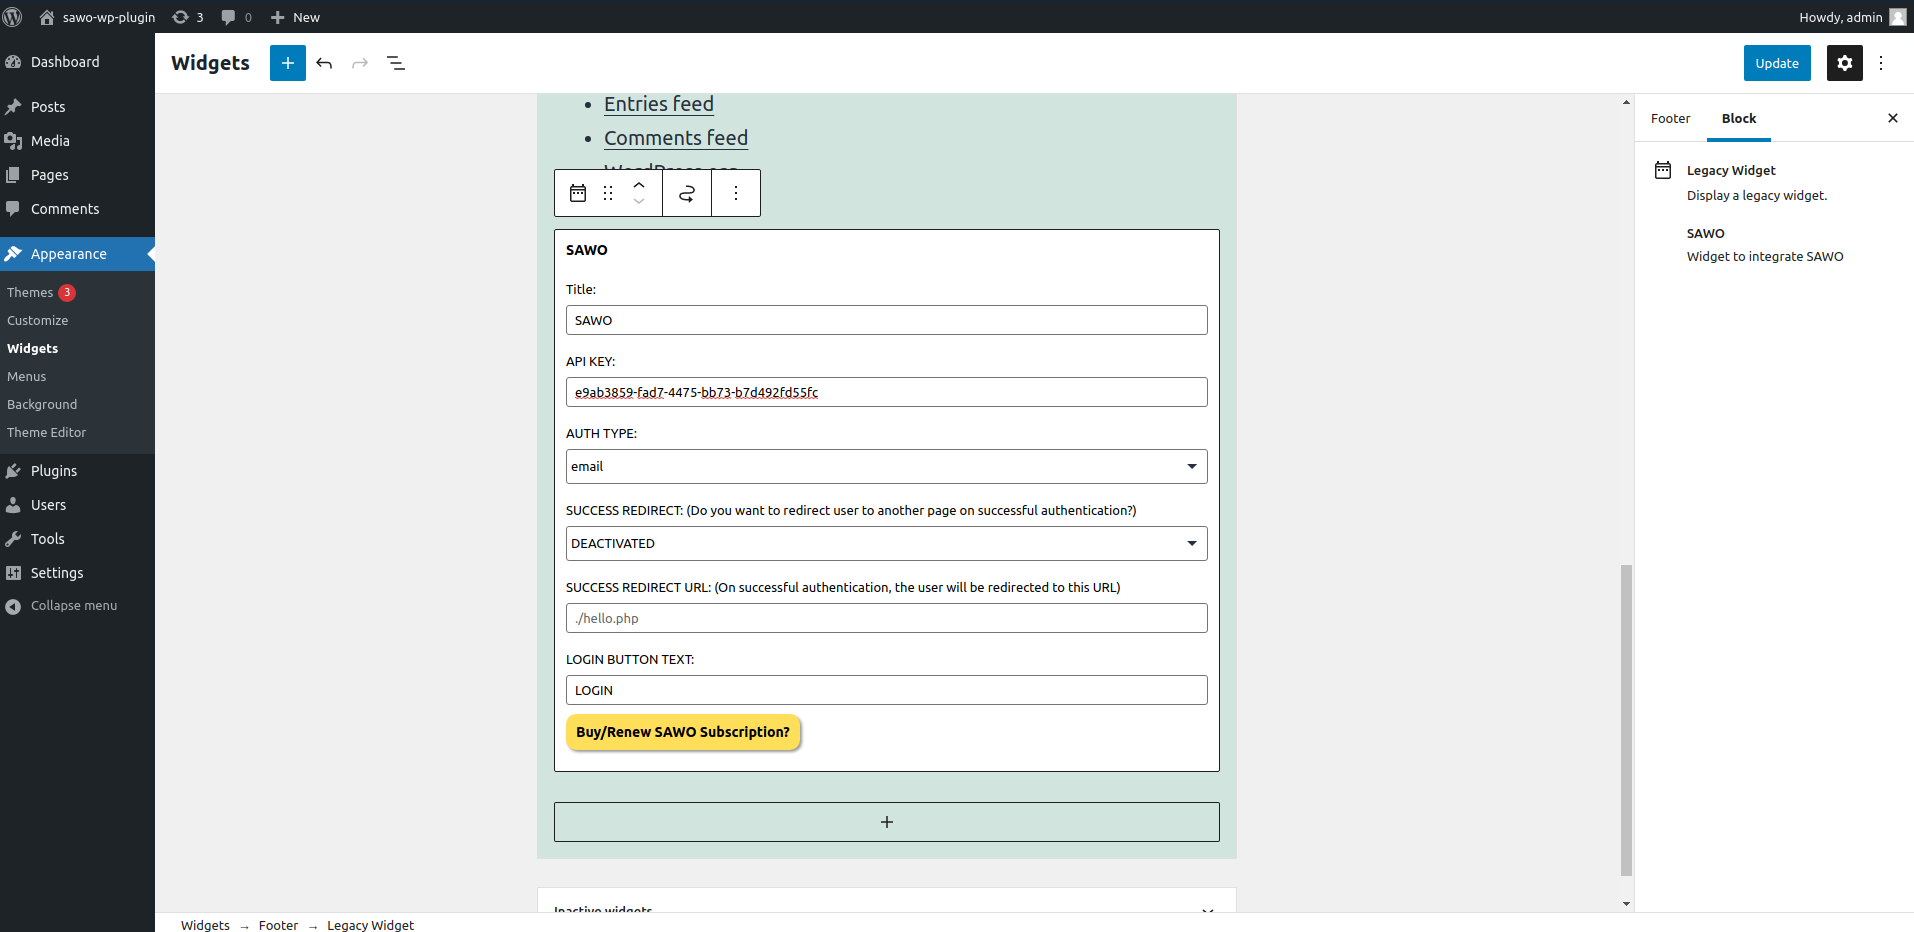1914x932 pixels.
Task: Open Howdy, admin account menu
Action: 1852,17
